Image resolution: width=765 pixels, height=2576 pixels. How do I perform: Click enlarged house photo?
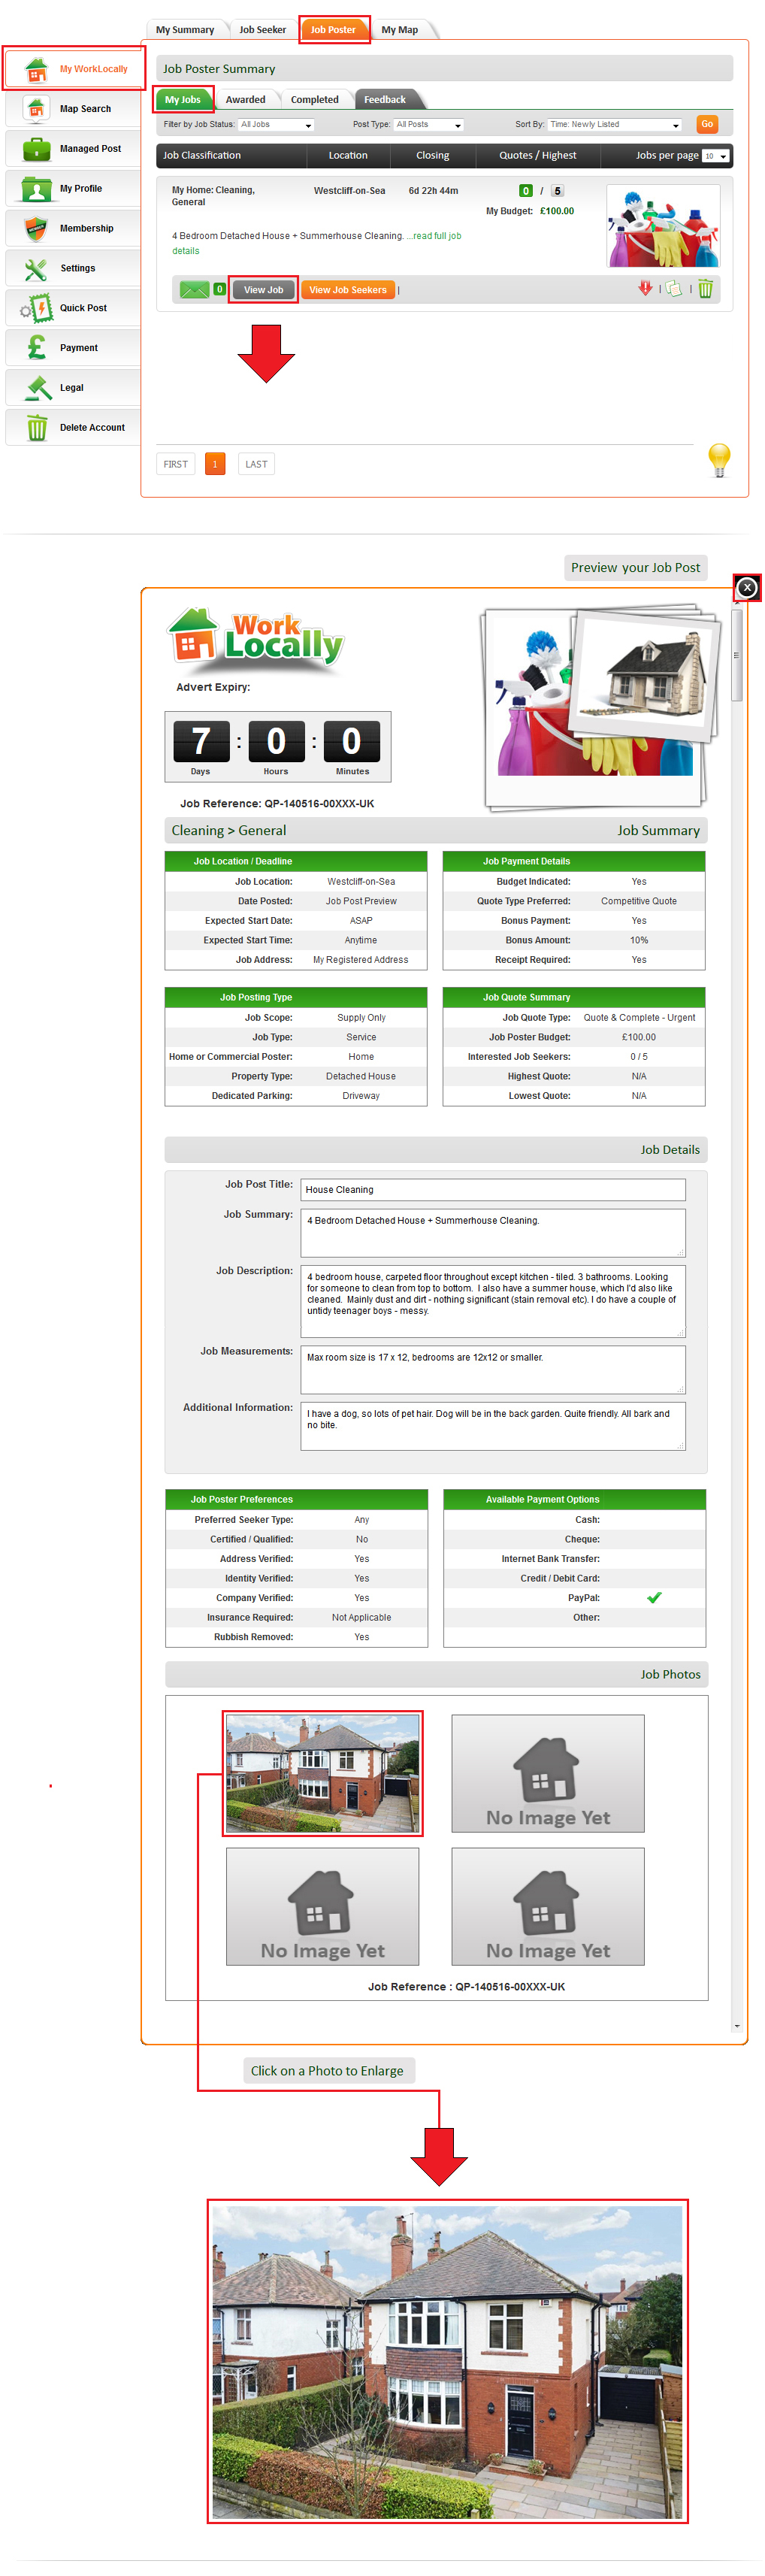click(448, 2360)
